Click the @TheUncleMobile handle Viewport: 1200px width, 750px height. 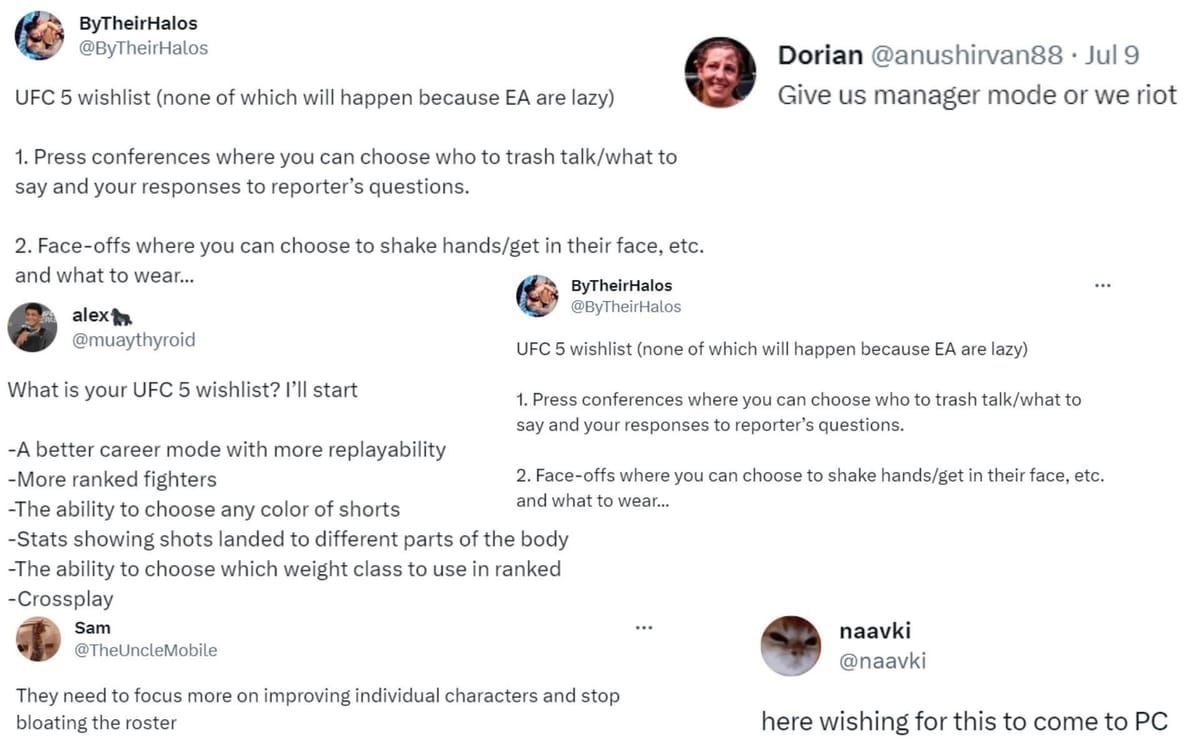[146, 650]
